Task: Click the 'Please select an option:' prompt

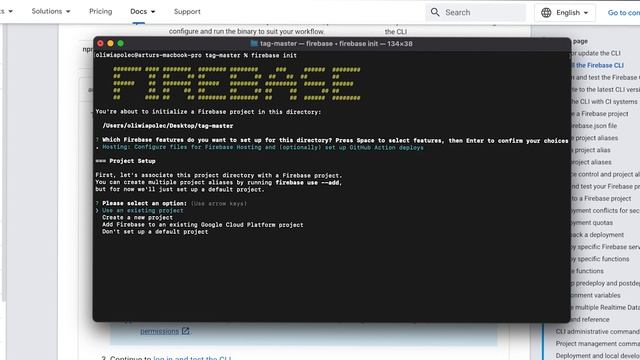Action: pos(144,203)
